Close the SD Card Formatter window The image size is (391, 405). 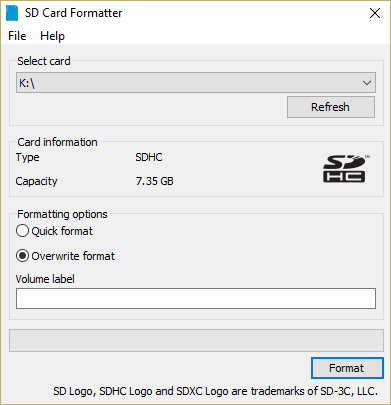point(375,13)
